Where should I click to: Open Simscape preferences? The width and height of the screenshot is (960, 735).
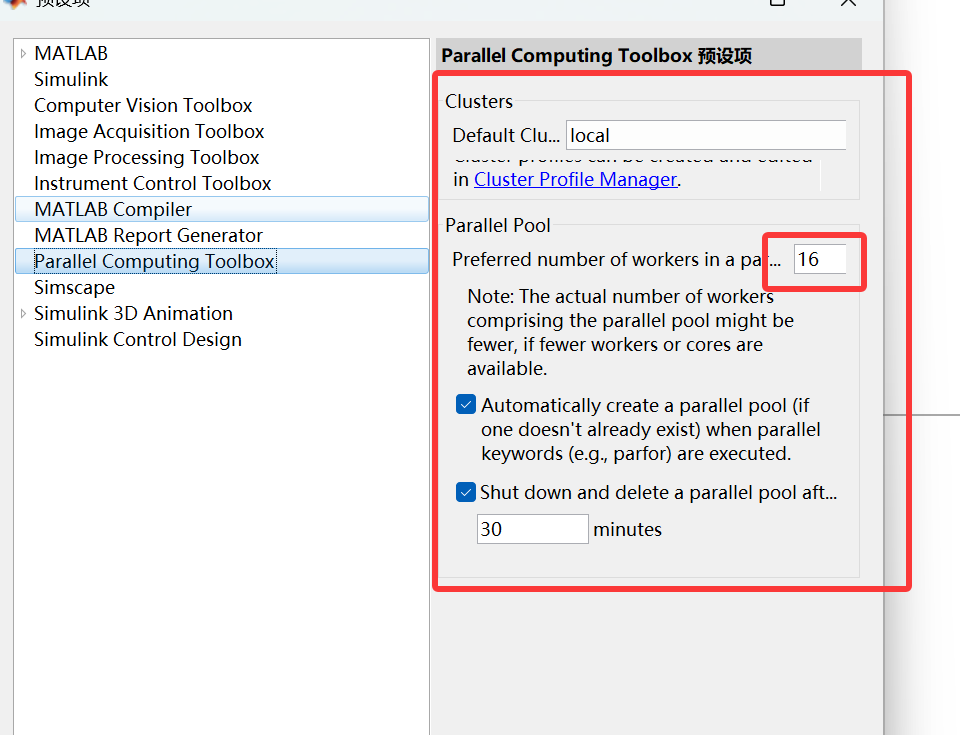click(75, 288)
